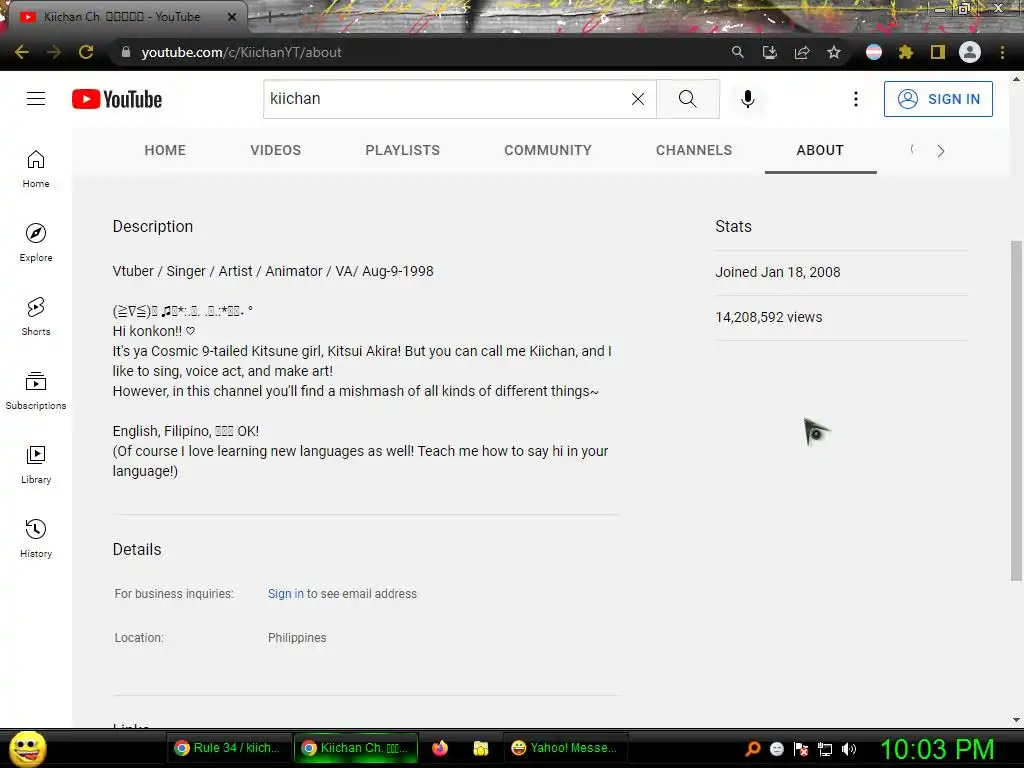Click the URL in the address bar

click(242, 52)
